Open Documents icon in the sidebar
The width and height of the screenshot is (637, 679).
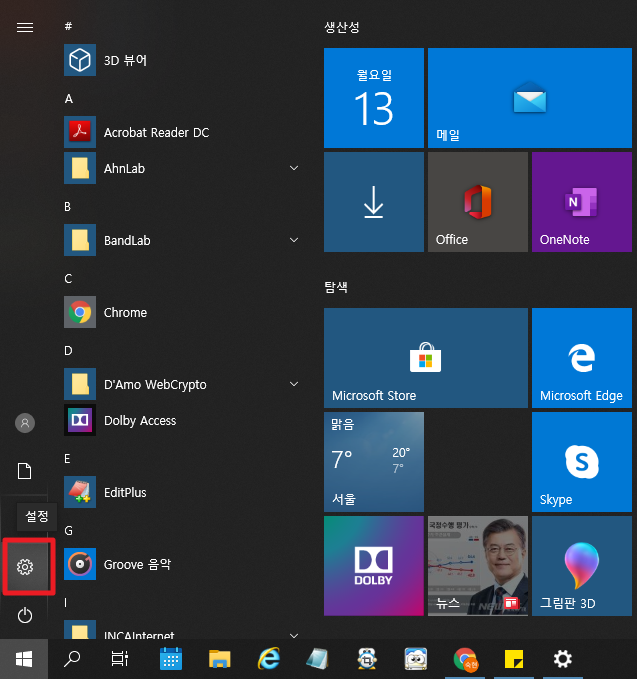(x=25, y=471)
